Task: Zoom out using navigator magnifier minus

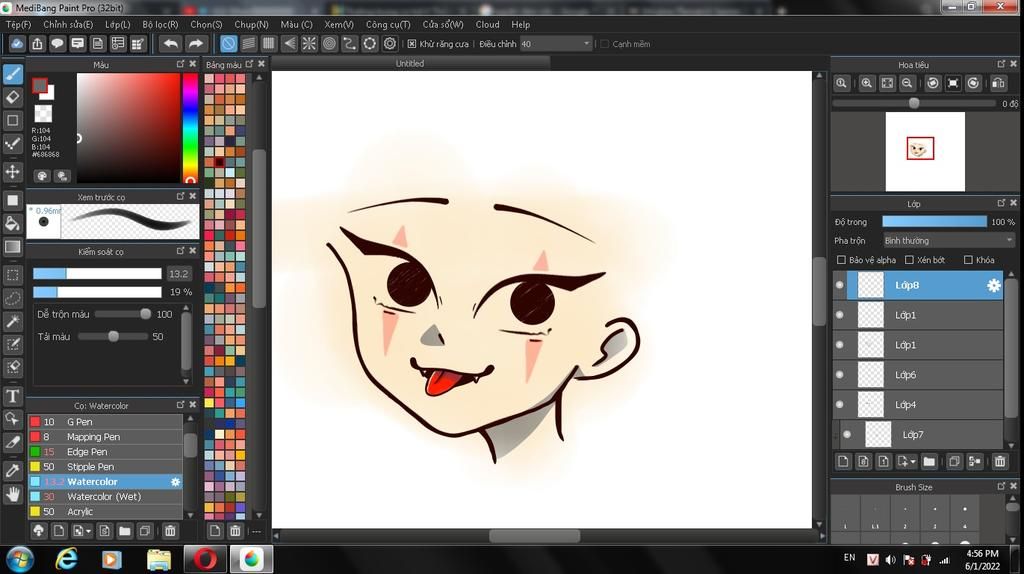Action: coord(907,83)
